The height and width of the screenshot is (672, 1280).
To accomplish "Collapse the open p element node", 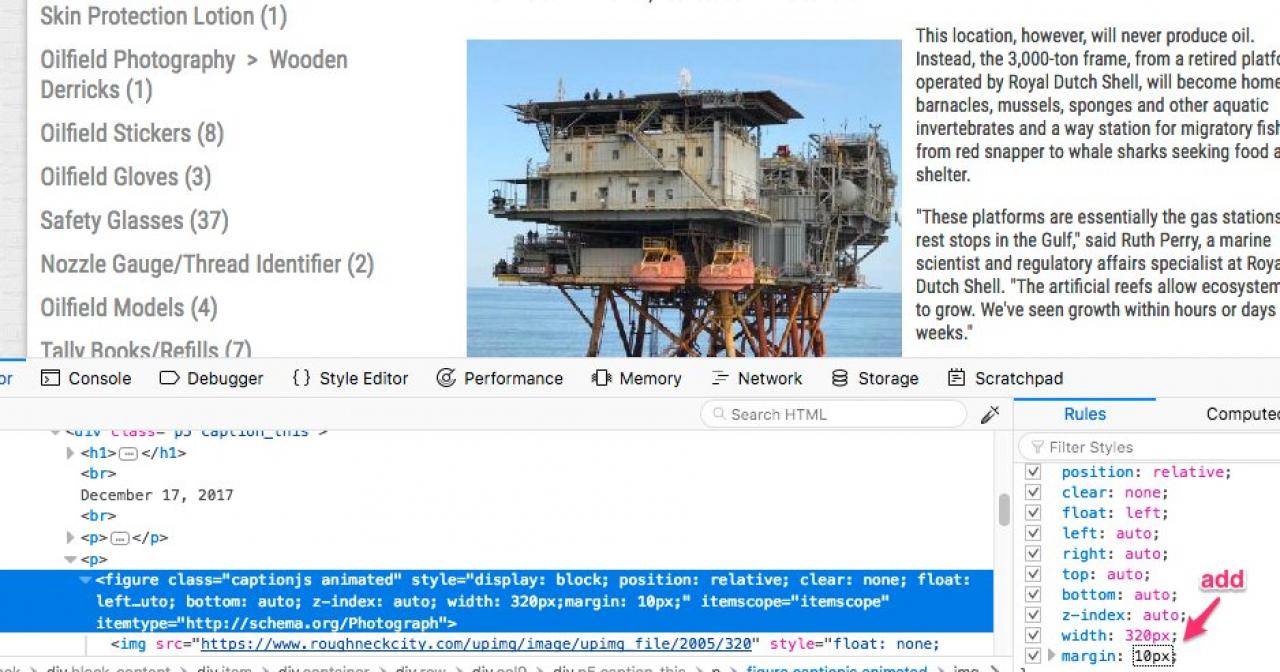I will tap(71, 560).
